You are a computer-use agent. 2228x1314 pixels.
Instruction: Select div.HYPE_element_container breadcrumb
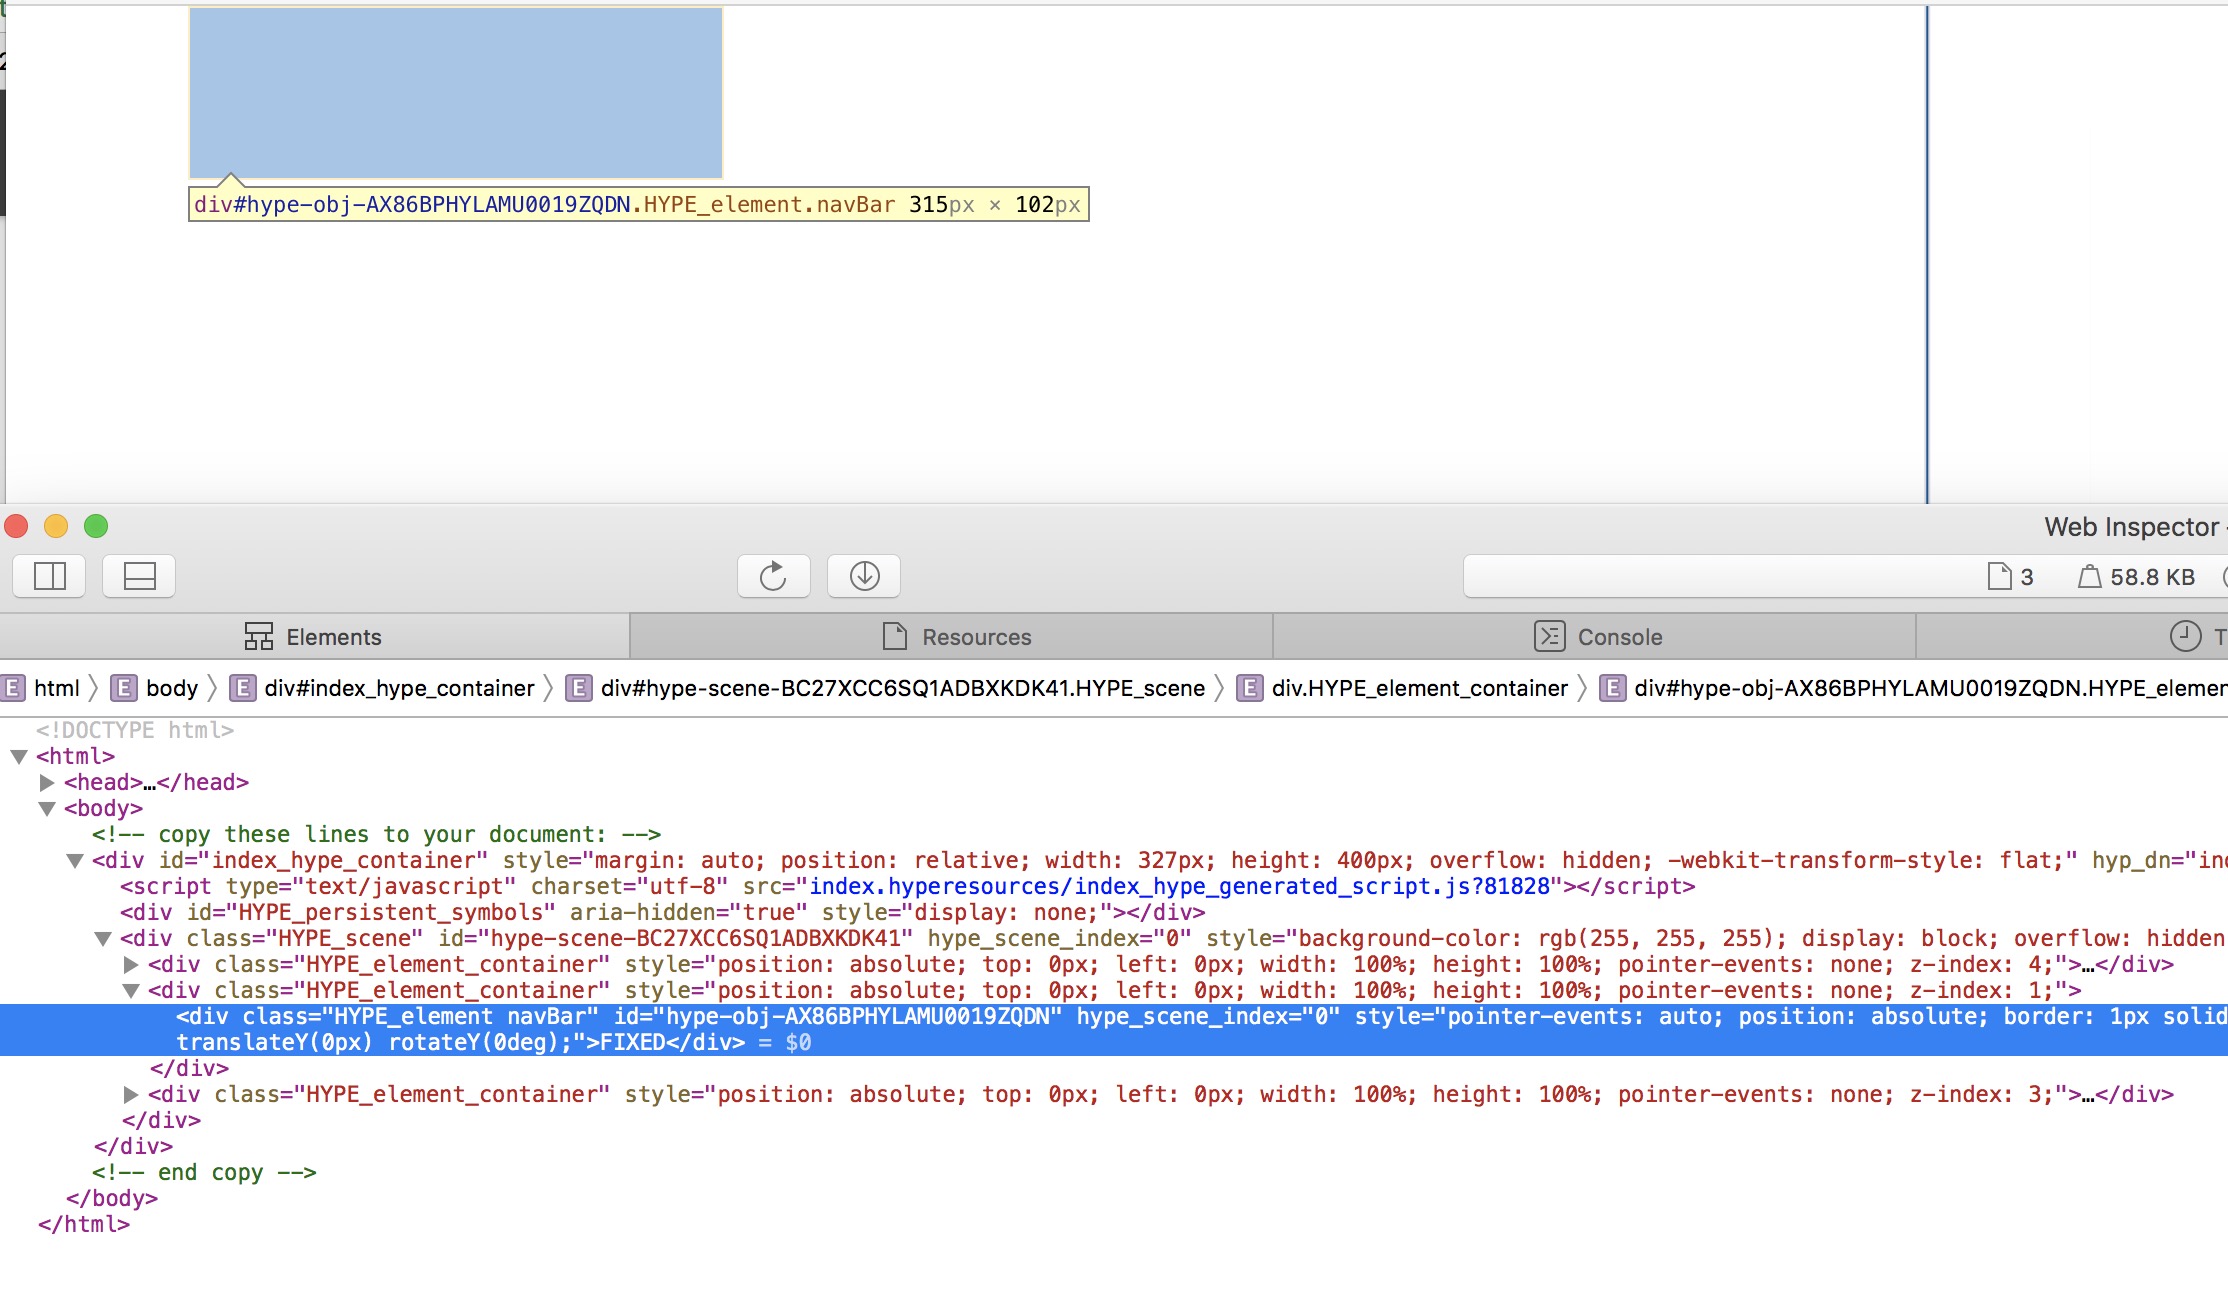pyautogui.click(x=1419, y=688)
